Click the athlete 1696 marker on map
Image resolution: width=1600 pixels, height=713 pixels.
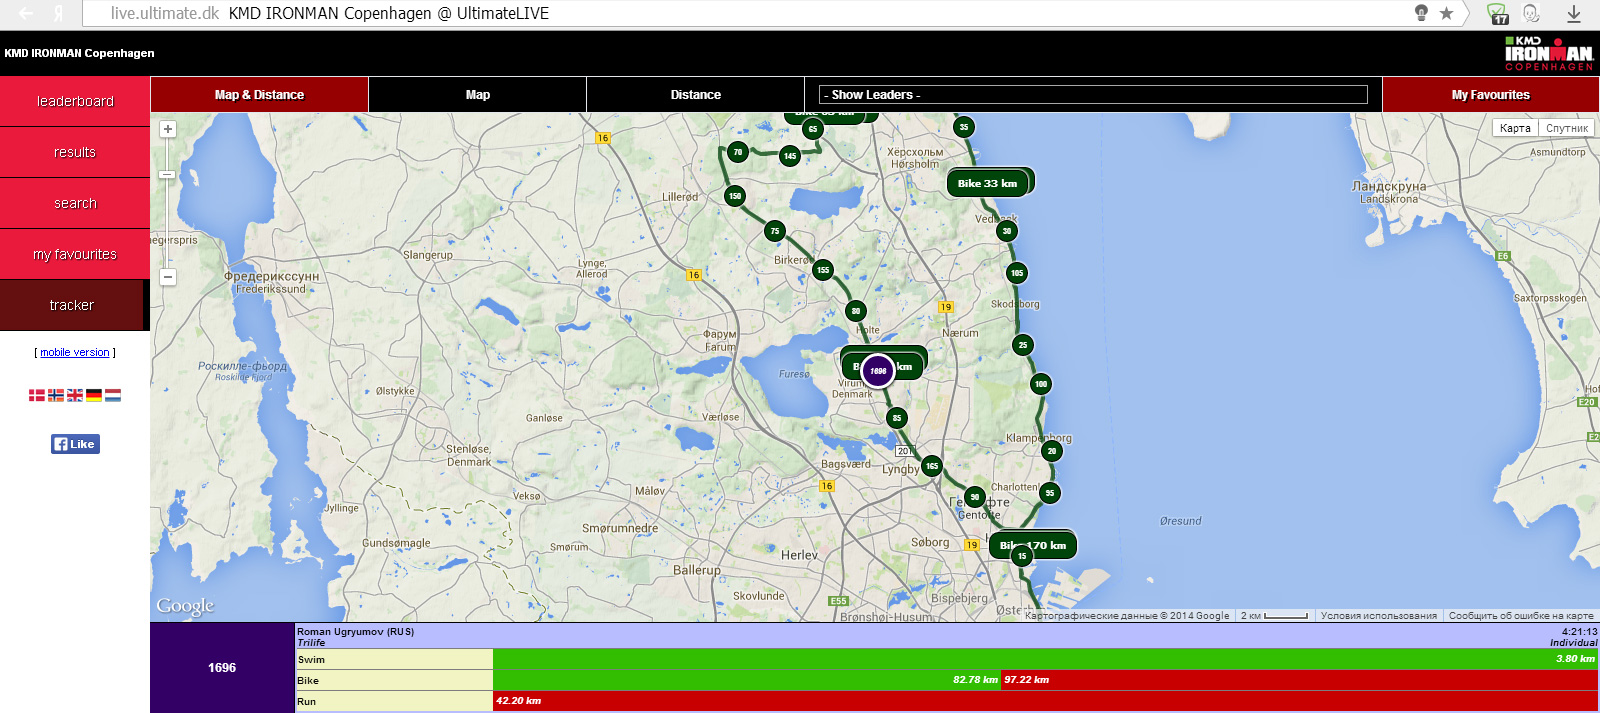point(878,371)
